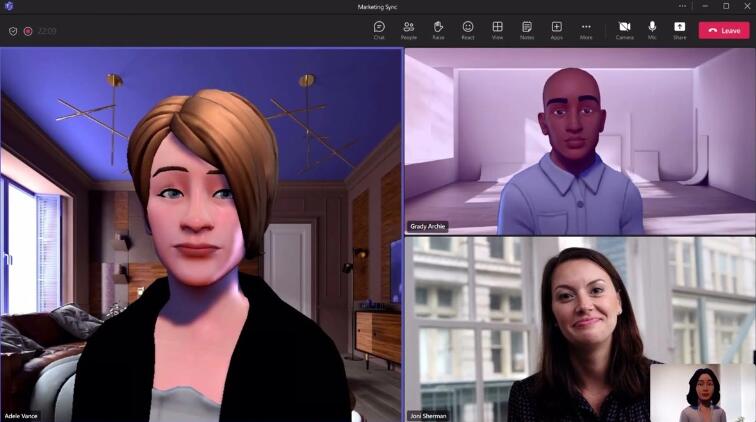Leave the meeting
The height and width of the screenshot is (422, 756).
coord(723,30)
